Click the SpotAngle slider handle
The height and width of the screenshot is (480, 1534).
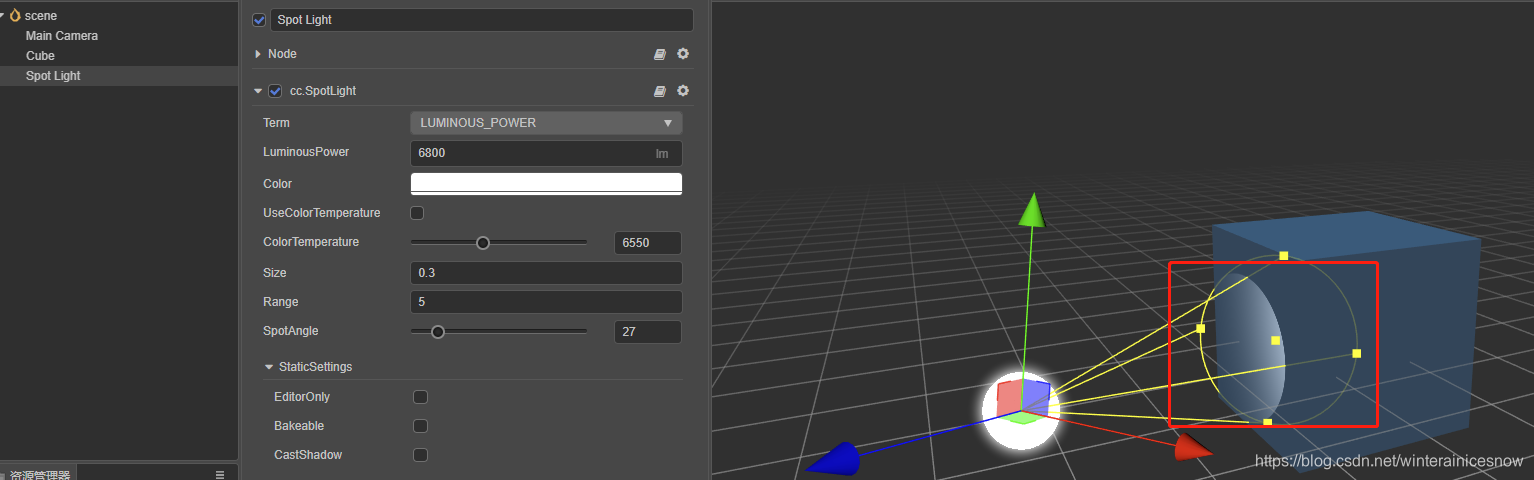point(437,332)
